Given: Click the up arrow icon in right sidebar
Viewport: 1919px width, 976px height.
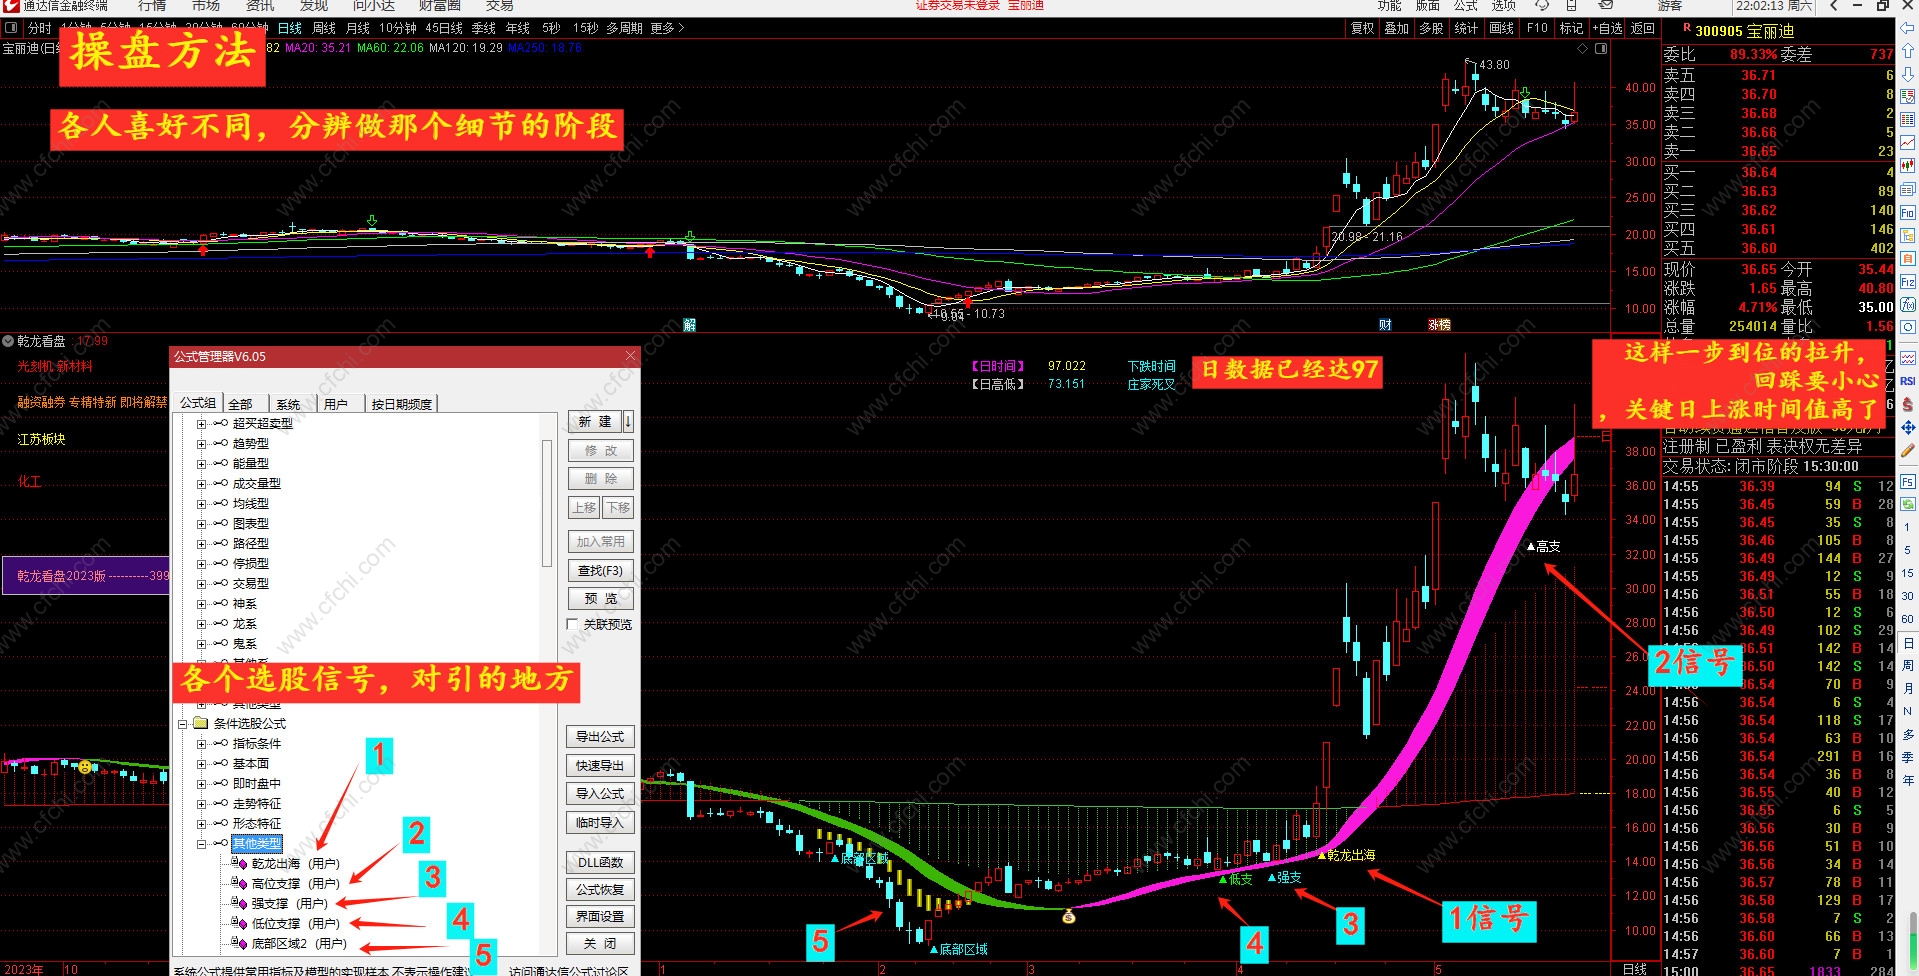Looking at the screenshot, I should click(1908, 51).
